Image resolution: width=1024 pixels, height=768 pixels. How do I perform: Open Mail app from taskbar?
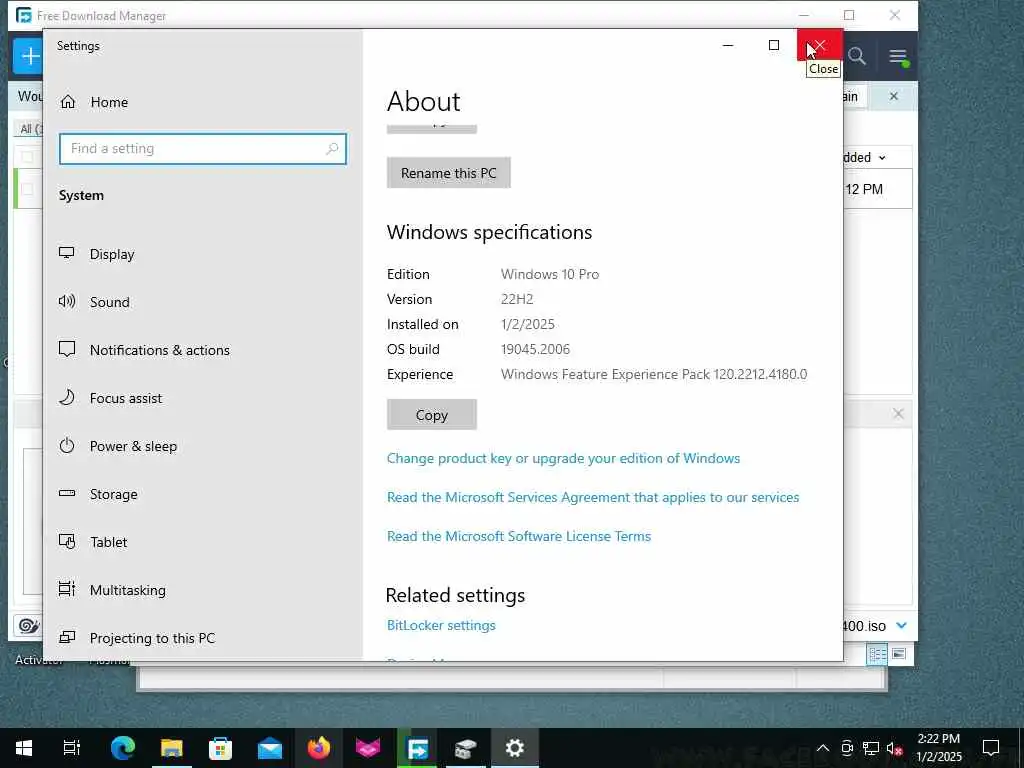pyautogui.click(x=270, y=748)
